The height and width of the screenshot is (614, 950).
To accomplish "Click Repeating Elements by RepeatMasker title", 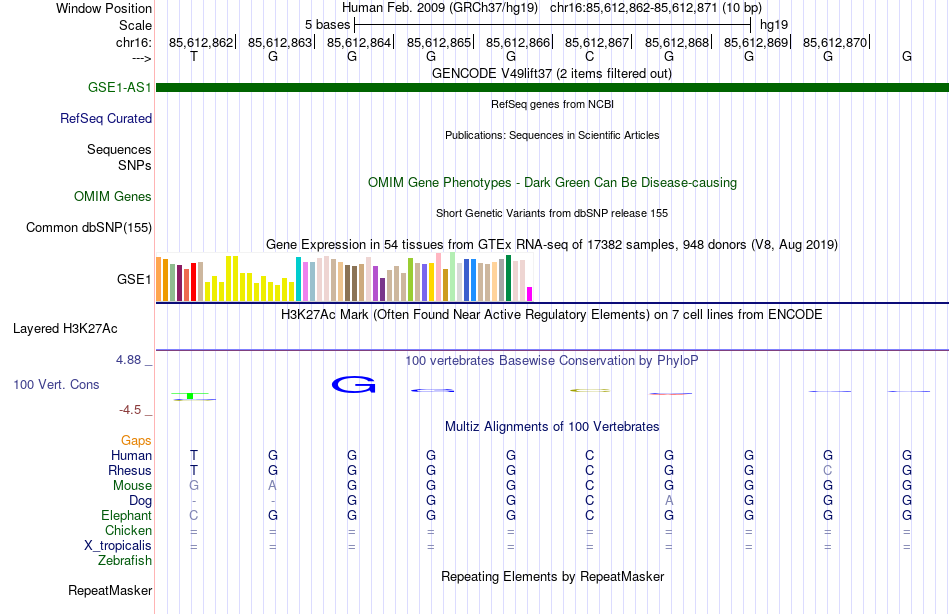I will [x=553, y=576].
